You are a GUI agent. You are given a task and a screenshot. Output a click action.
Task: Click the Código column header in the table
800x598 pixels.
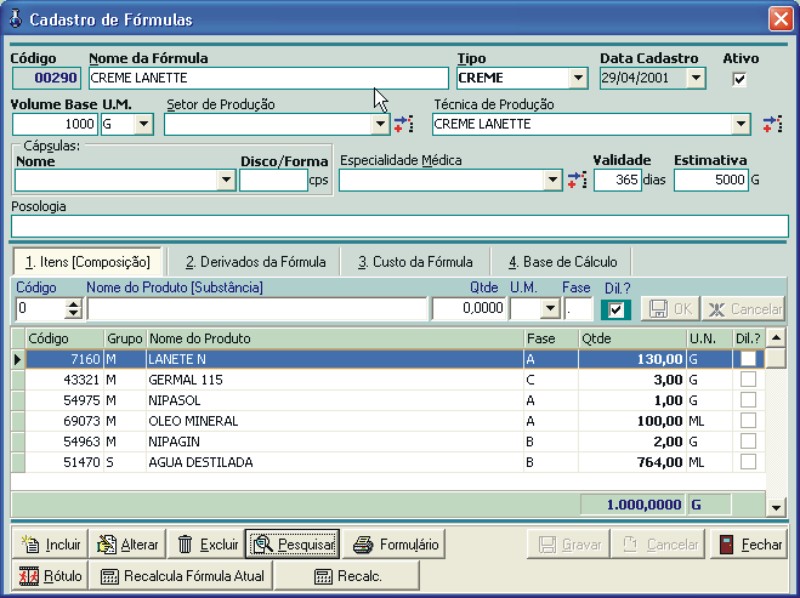pyautogui.click(x=65, y=338)
